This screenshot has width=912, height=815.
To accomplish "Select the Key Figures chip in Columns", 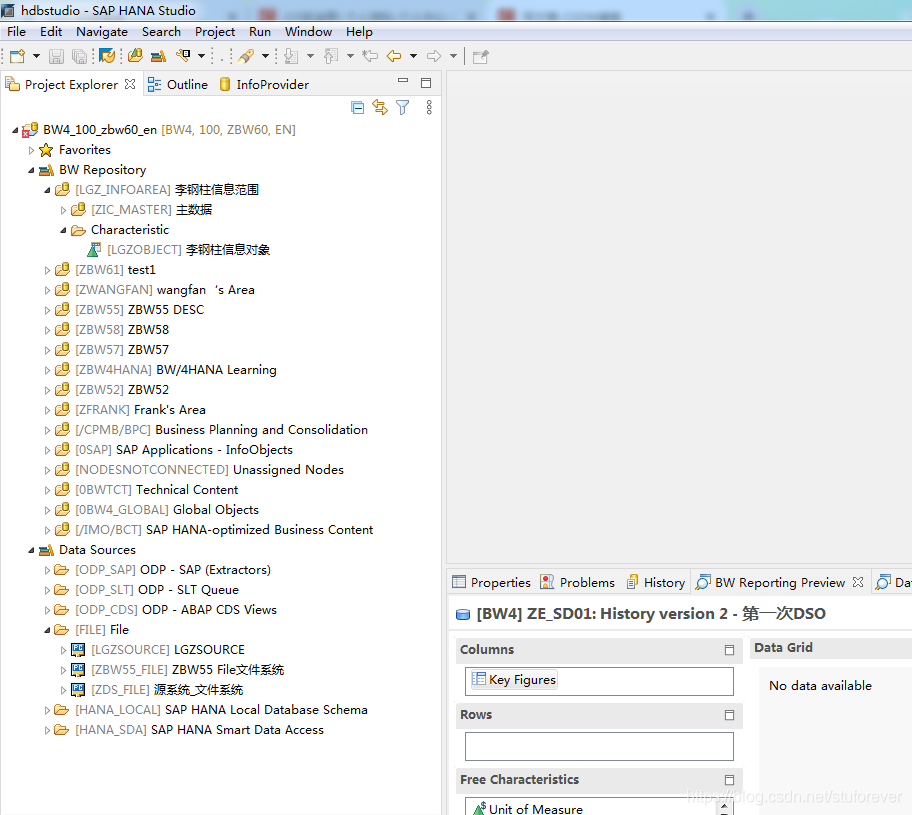I will click(x=514, y=679).
